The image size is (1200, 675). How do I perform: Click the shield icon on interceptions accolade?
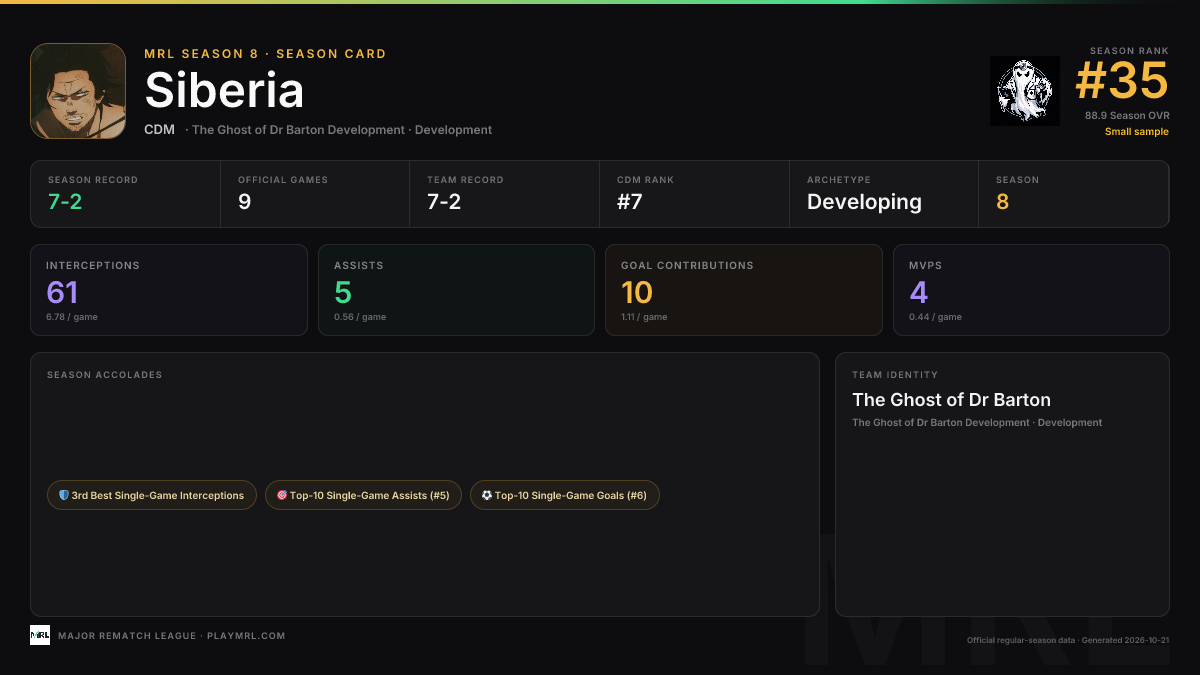[64, 495]
